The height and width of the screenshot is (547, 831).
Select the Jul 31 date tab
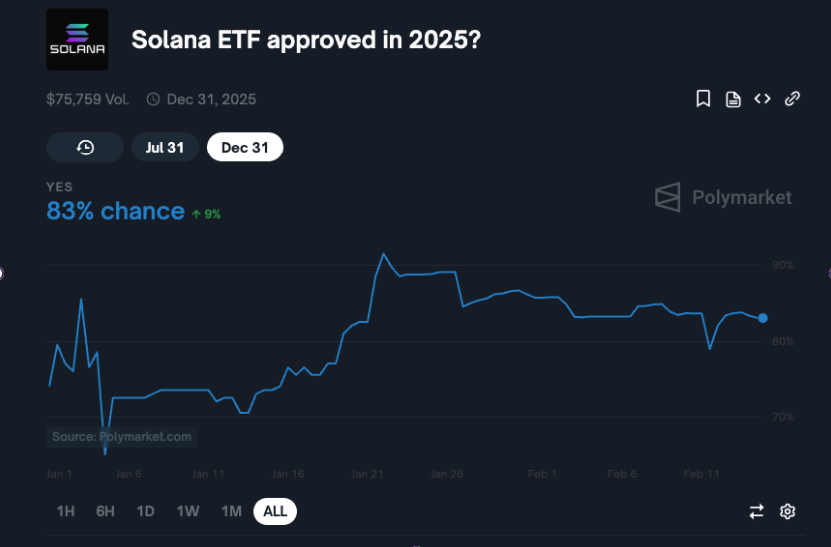click(165, 147)
